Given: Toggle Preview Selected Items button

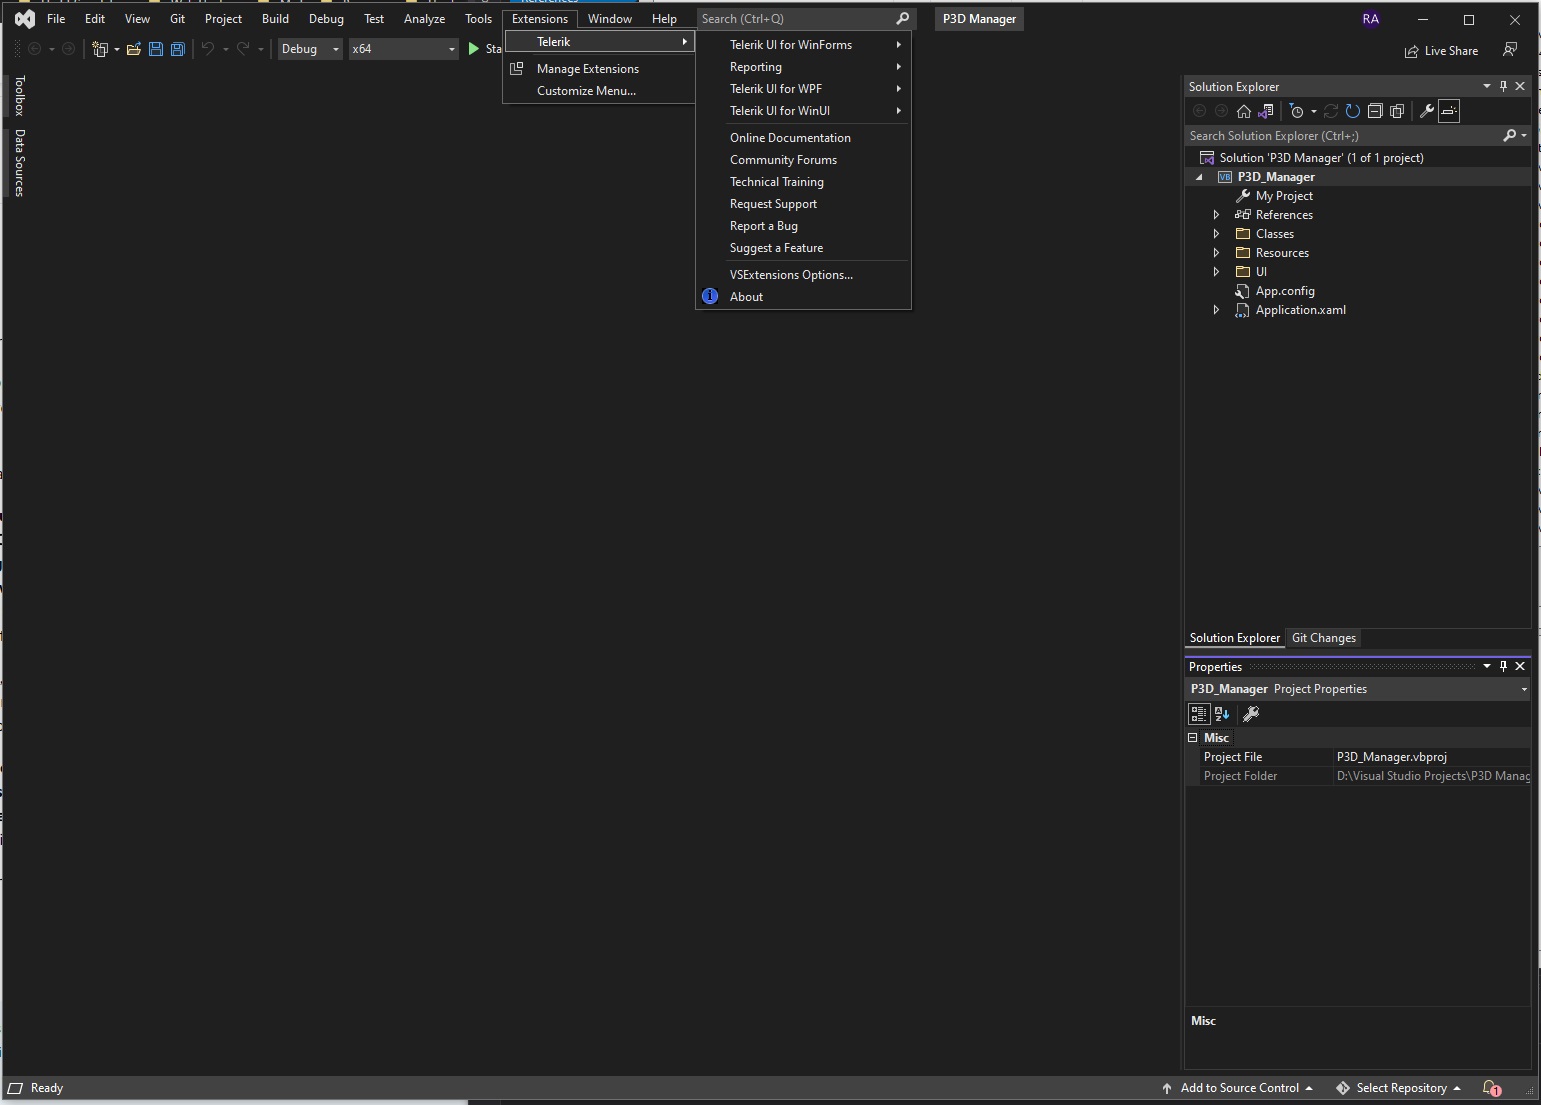Looking at the screenshot, I should click(1449, 111).
